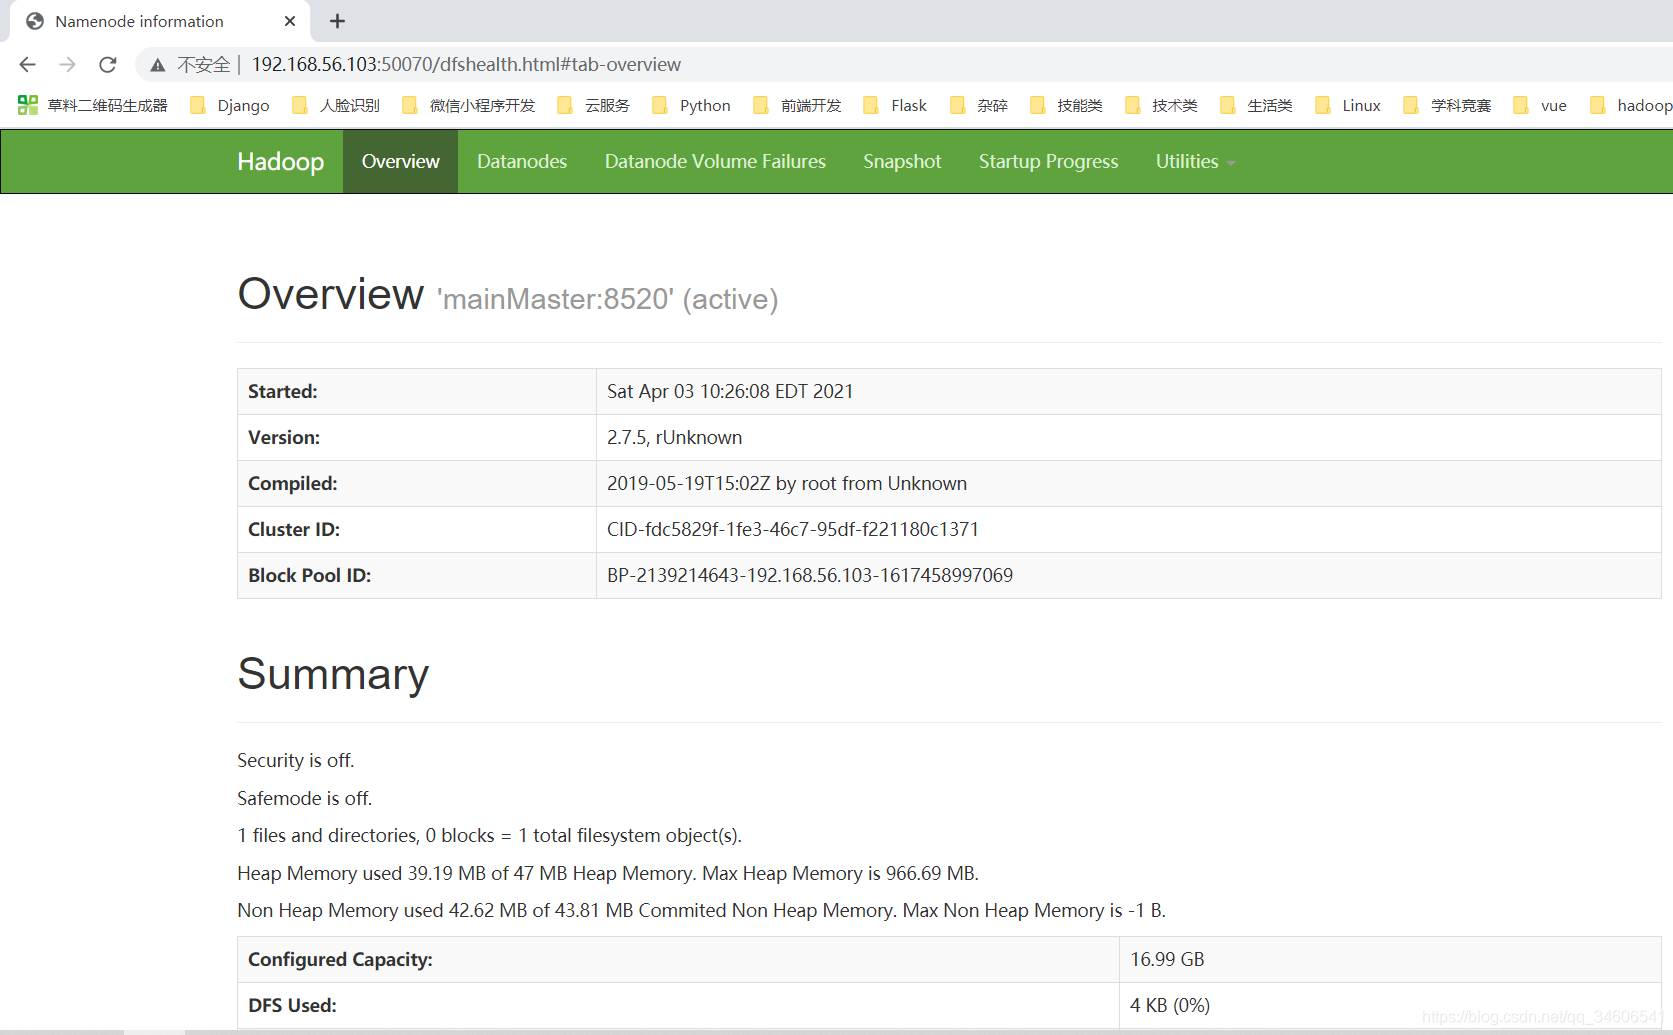The image size is (1673, 1035).
Task: Open the hadoop bookmark folder
Action: (1631, 105)
